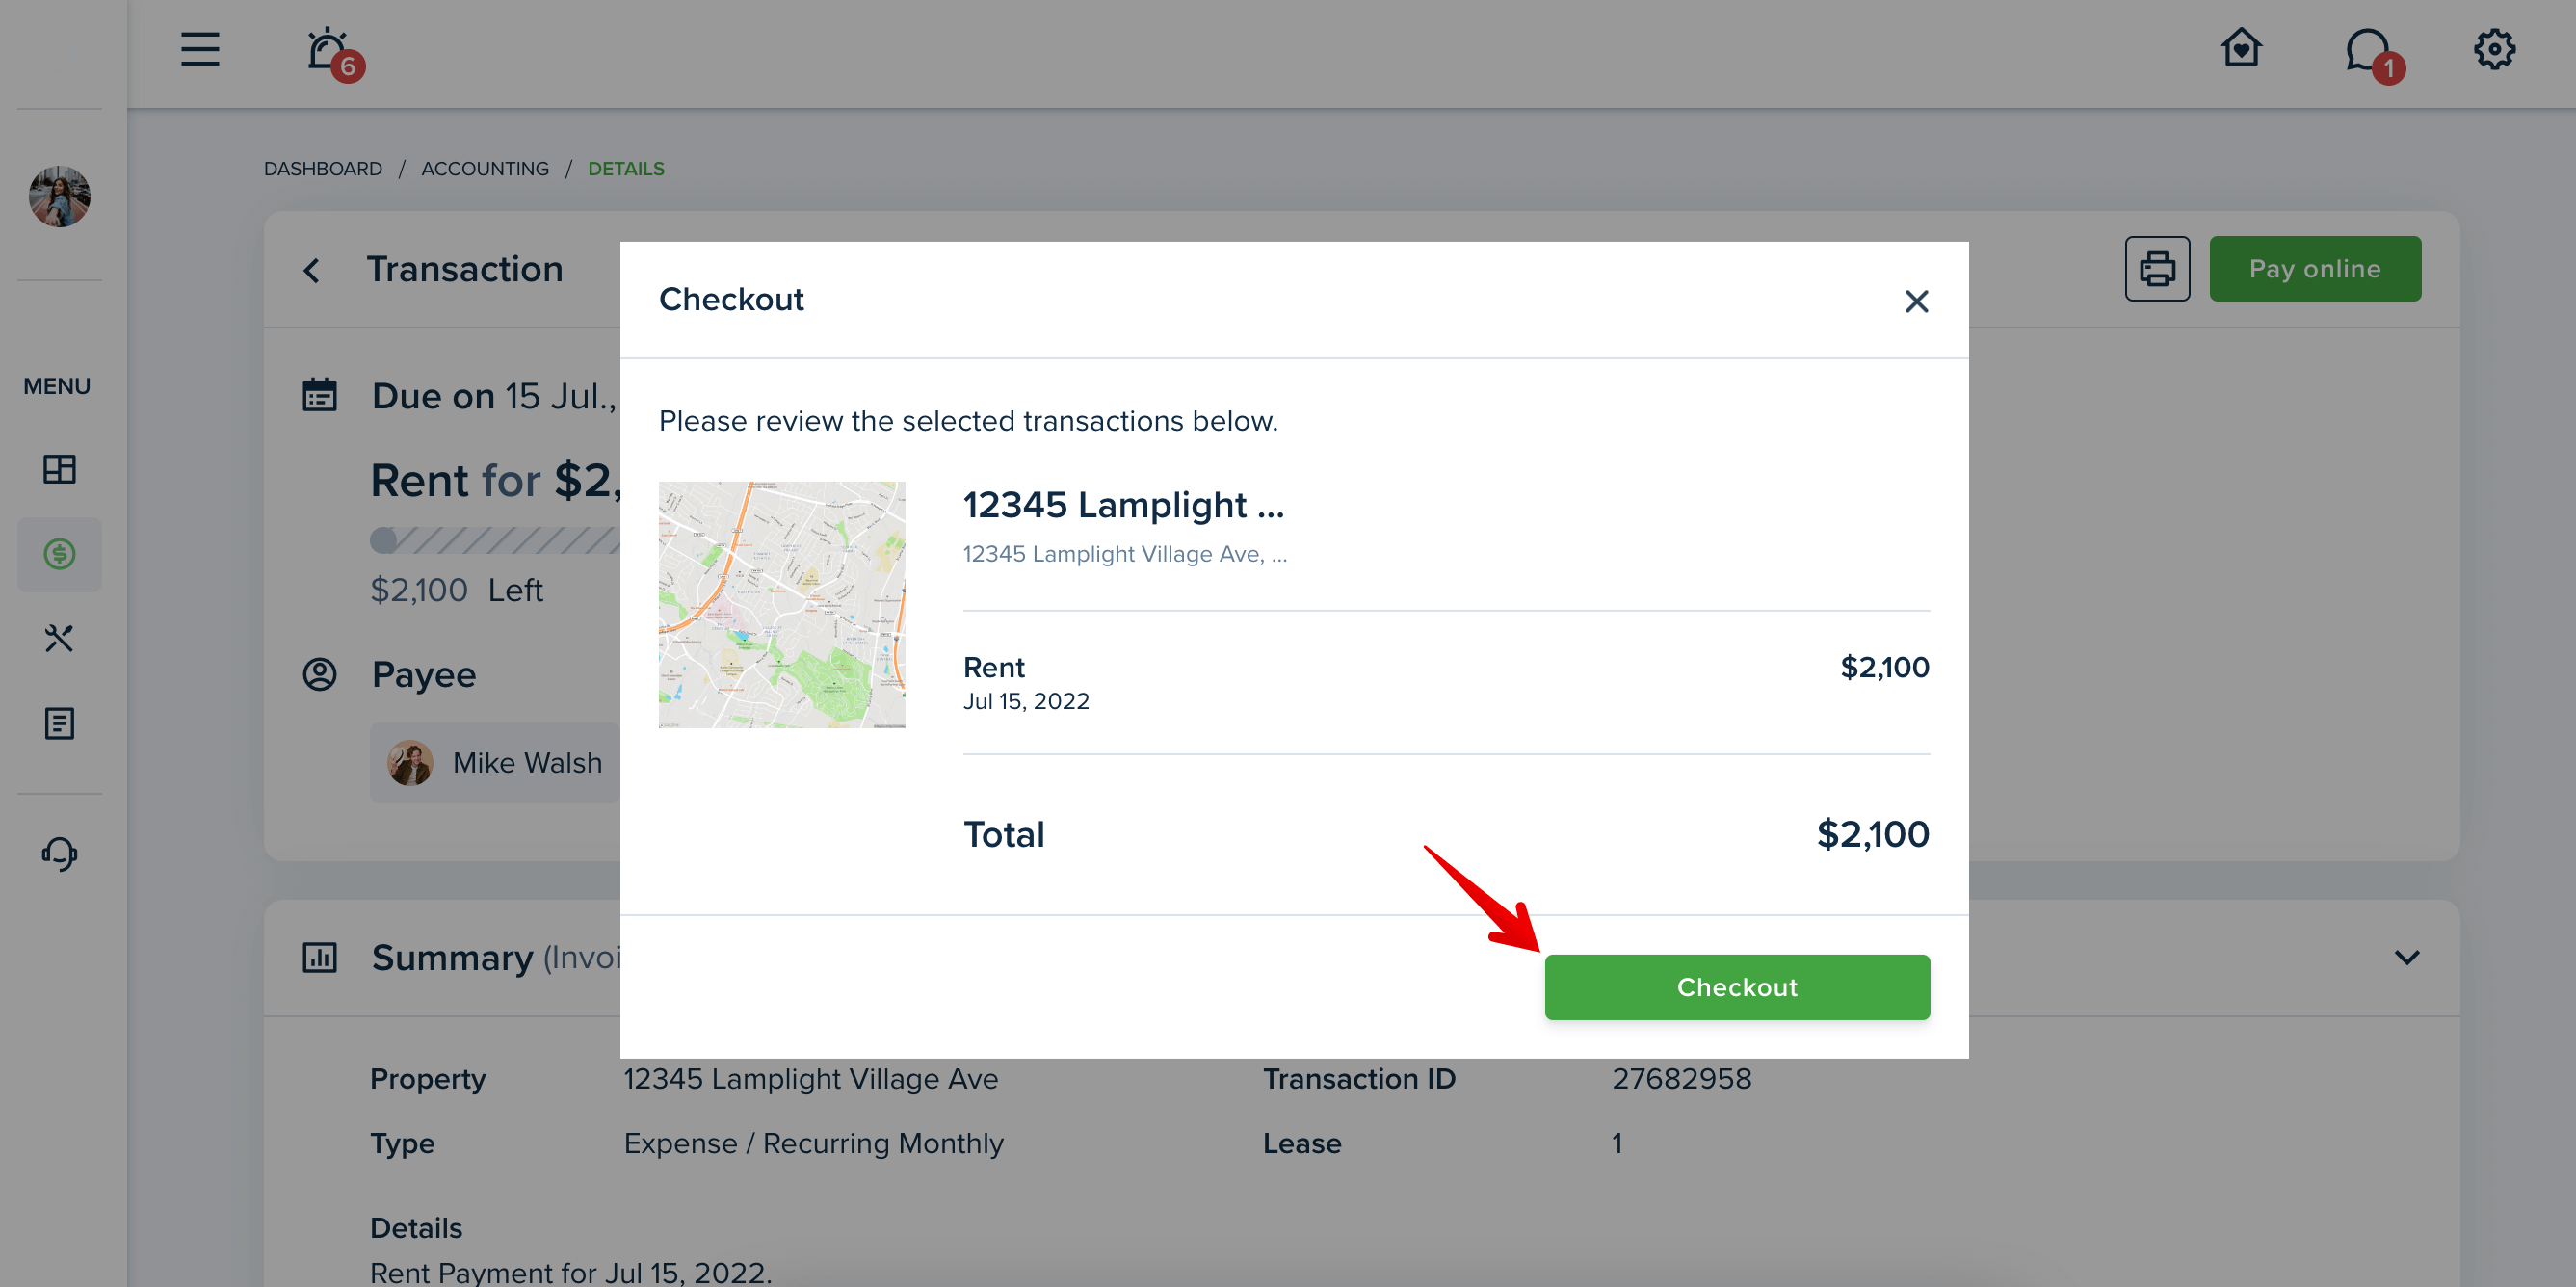Click the property map thumbnail
This screenshot has height=1287, width=2576.
782,605
